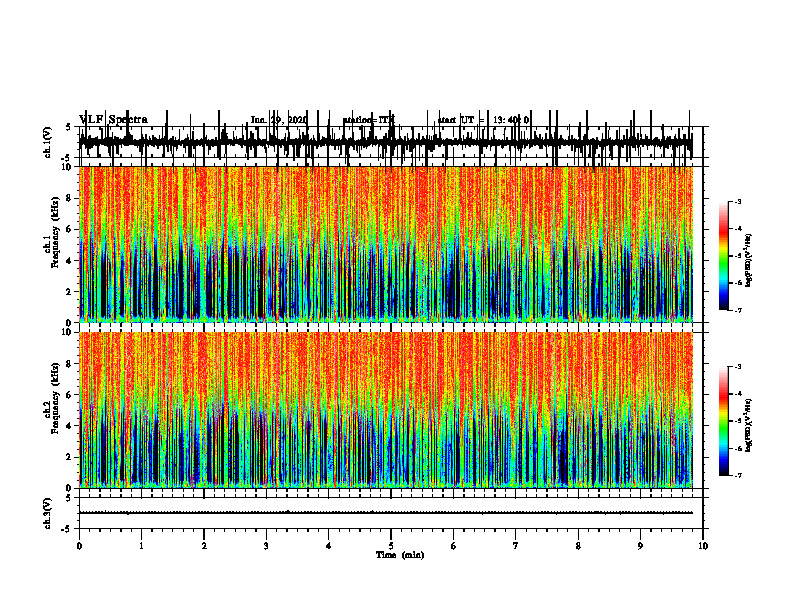Click time axis tick label '9'
The width and height of the screenshot is (792, 612).
[x=640, y=546]
